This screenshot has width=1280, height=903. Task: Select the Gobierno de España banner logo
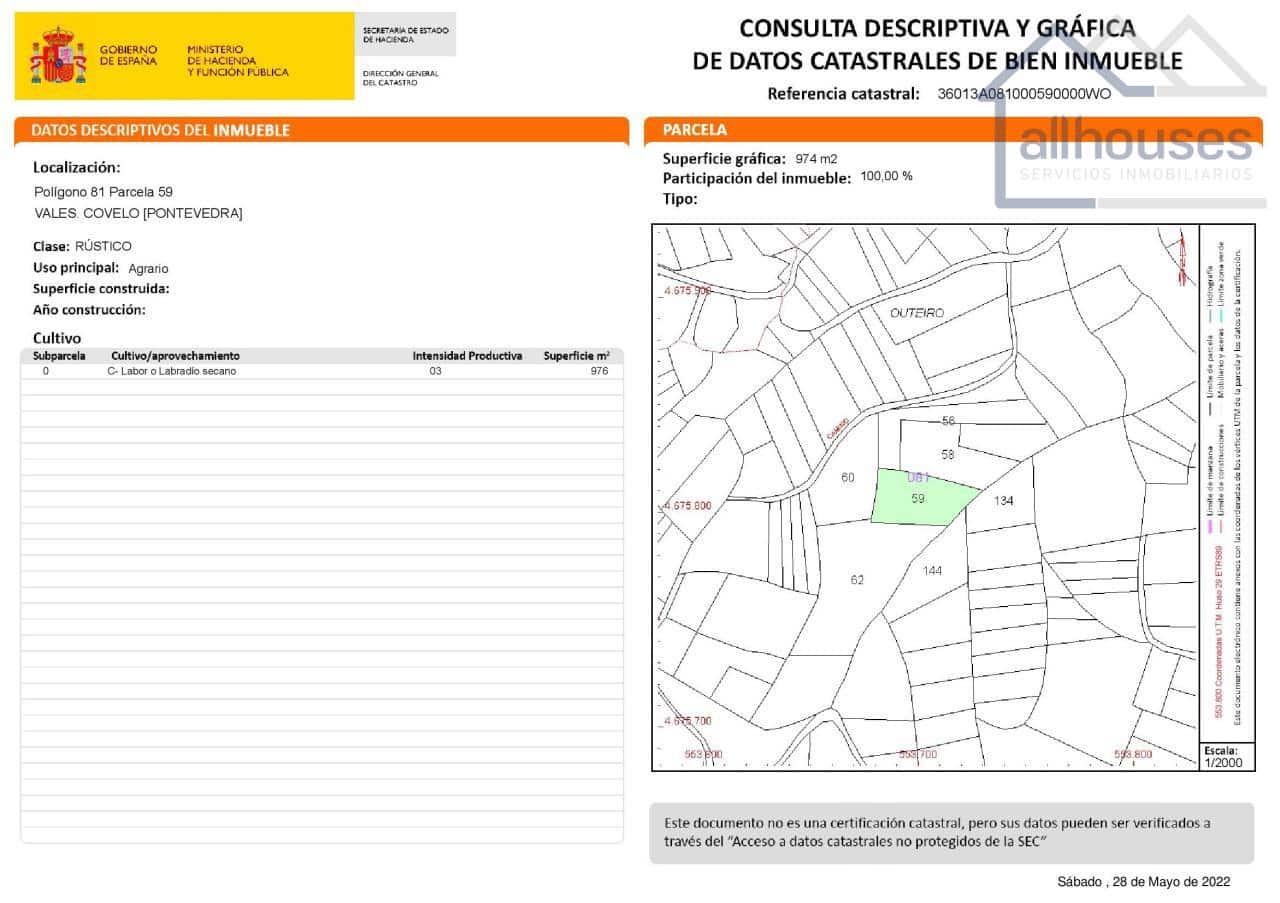[130, 55]
